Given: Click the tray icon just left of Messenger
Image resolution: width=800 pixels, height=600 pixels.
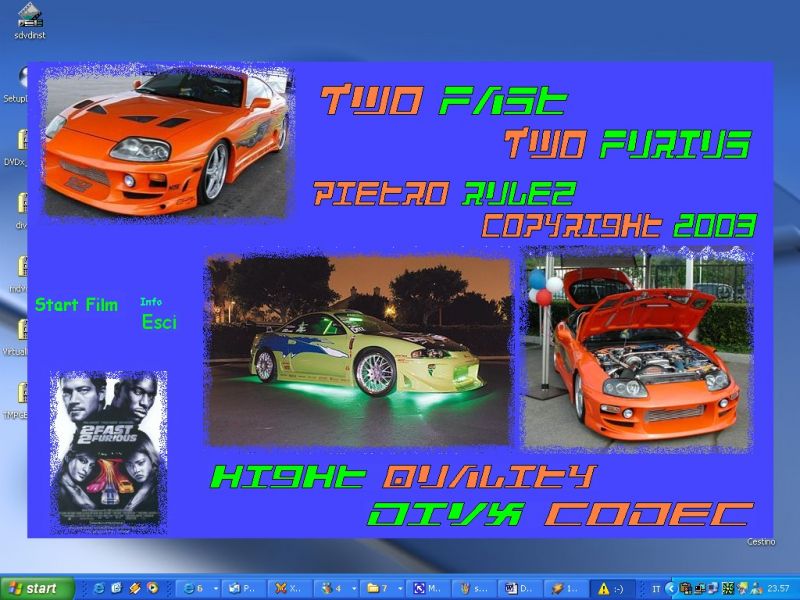Looking at the screenshot, I should click(x=742, y=589).
